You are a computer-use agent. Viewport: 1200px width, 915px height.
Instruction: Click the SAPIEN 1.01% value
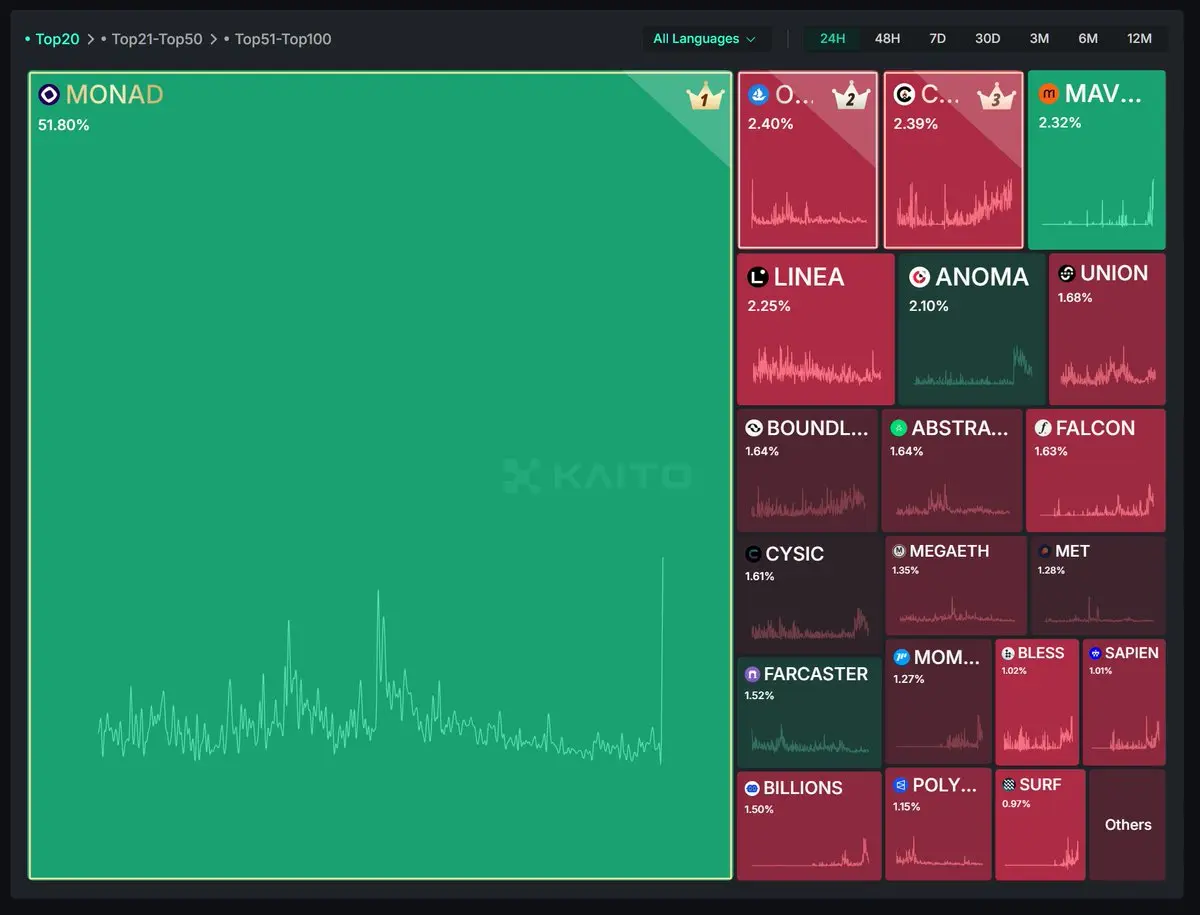[x=1101, y=671]
